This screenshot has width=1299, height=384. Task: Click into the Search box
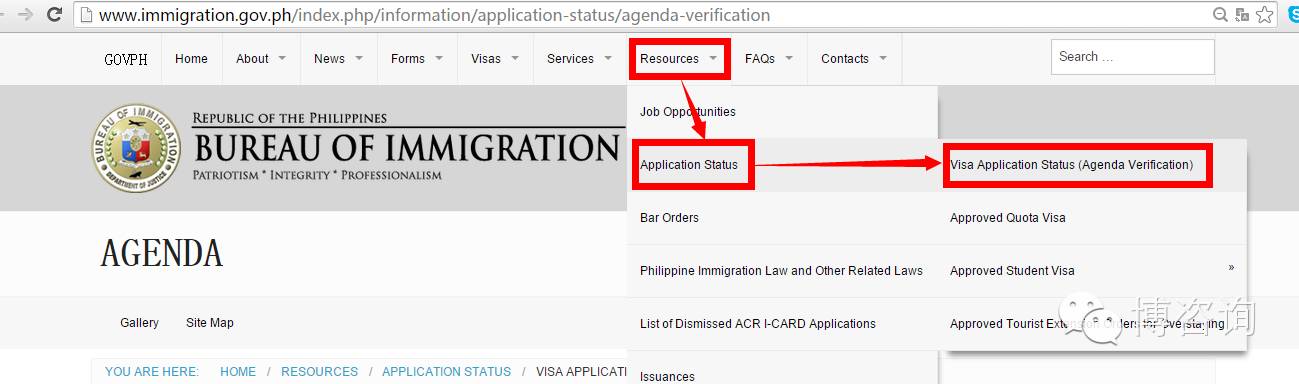click(1132, 57)
